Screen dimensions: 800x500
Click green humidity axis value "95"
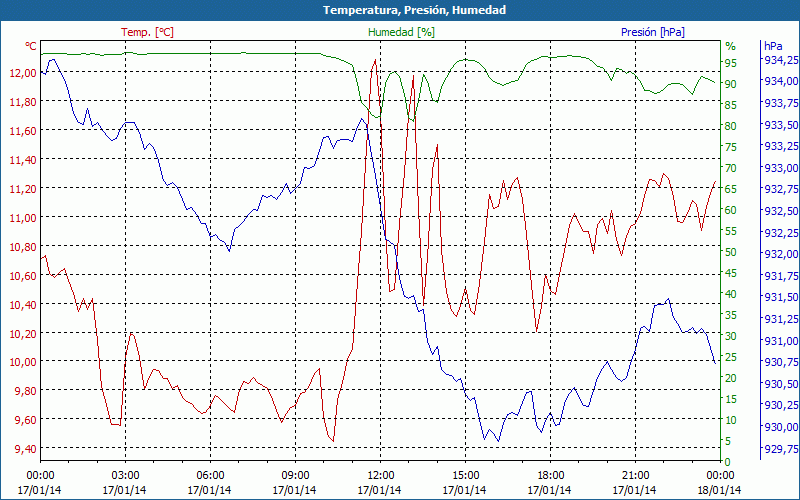tap(731, 63)
